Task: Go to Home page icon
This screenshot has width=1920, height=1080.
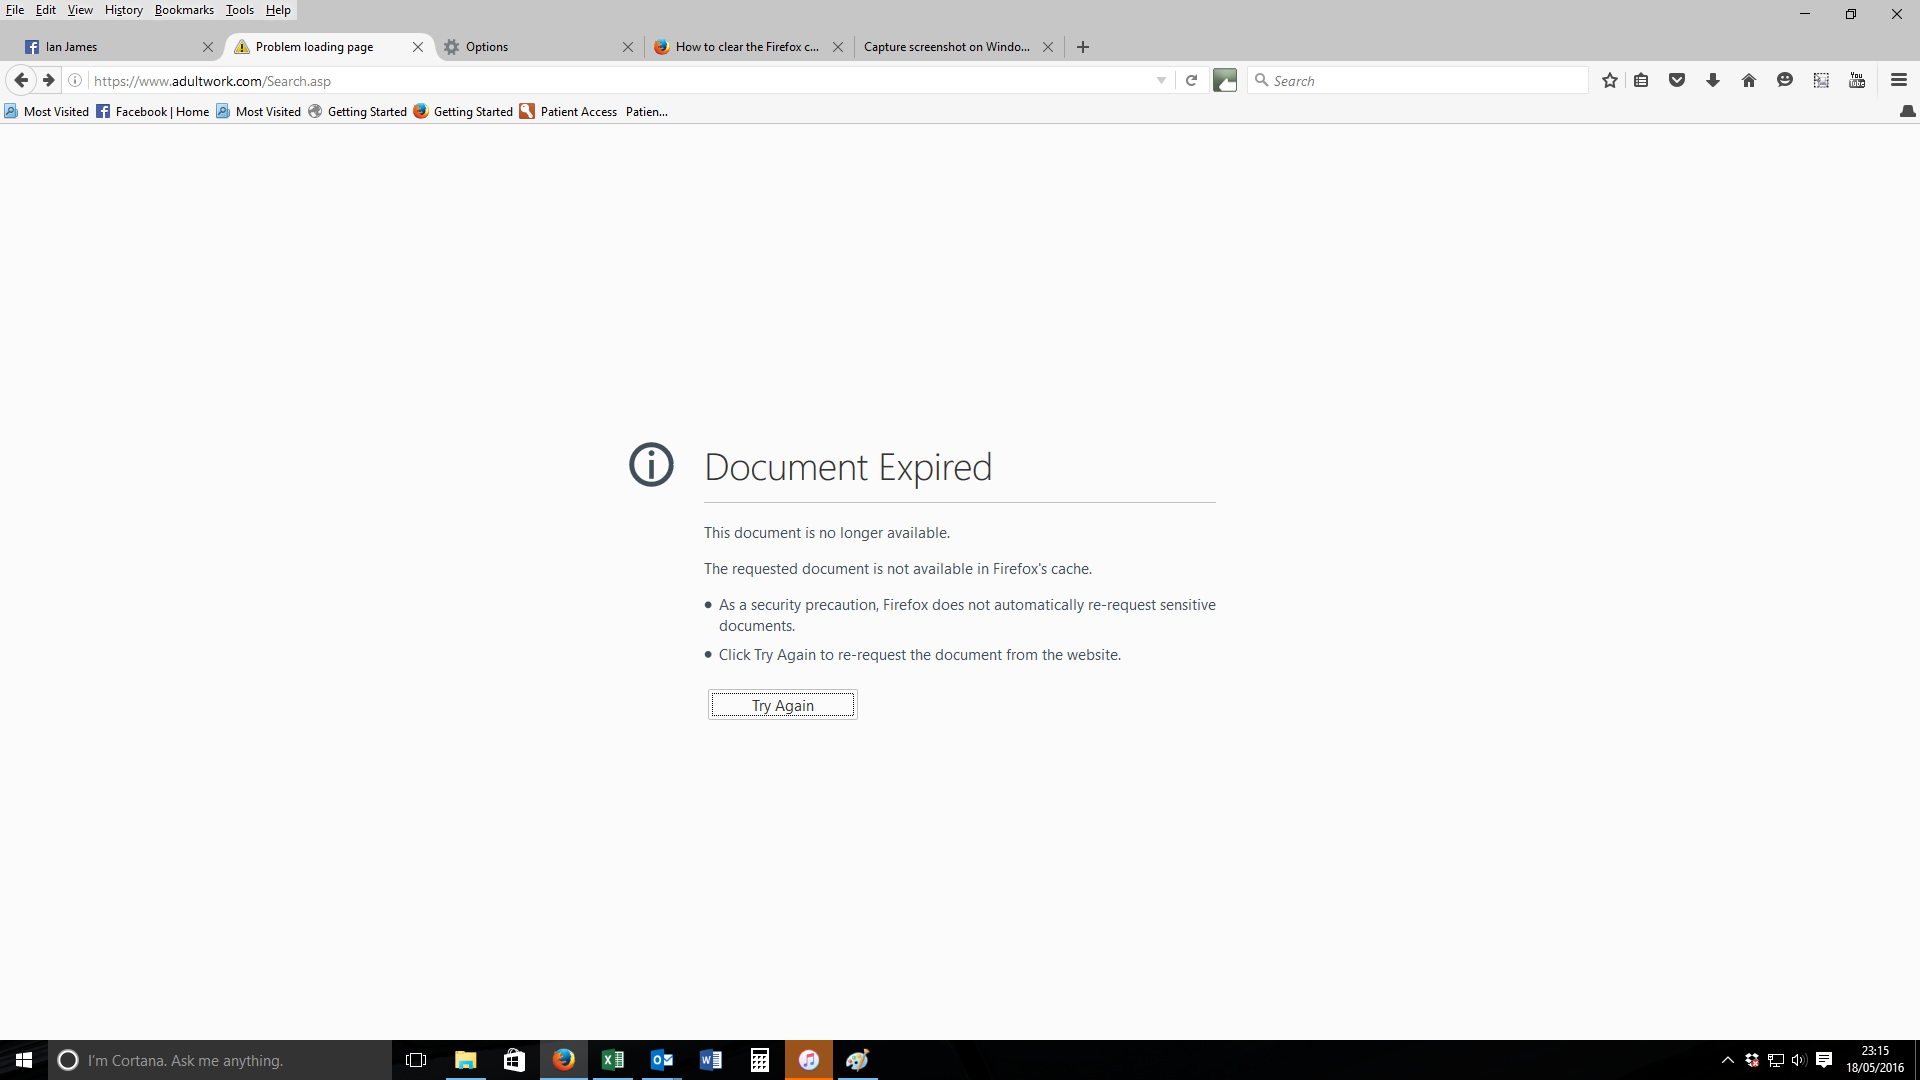Action: click(x=1749, y=80)
